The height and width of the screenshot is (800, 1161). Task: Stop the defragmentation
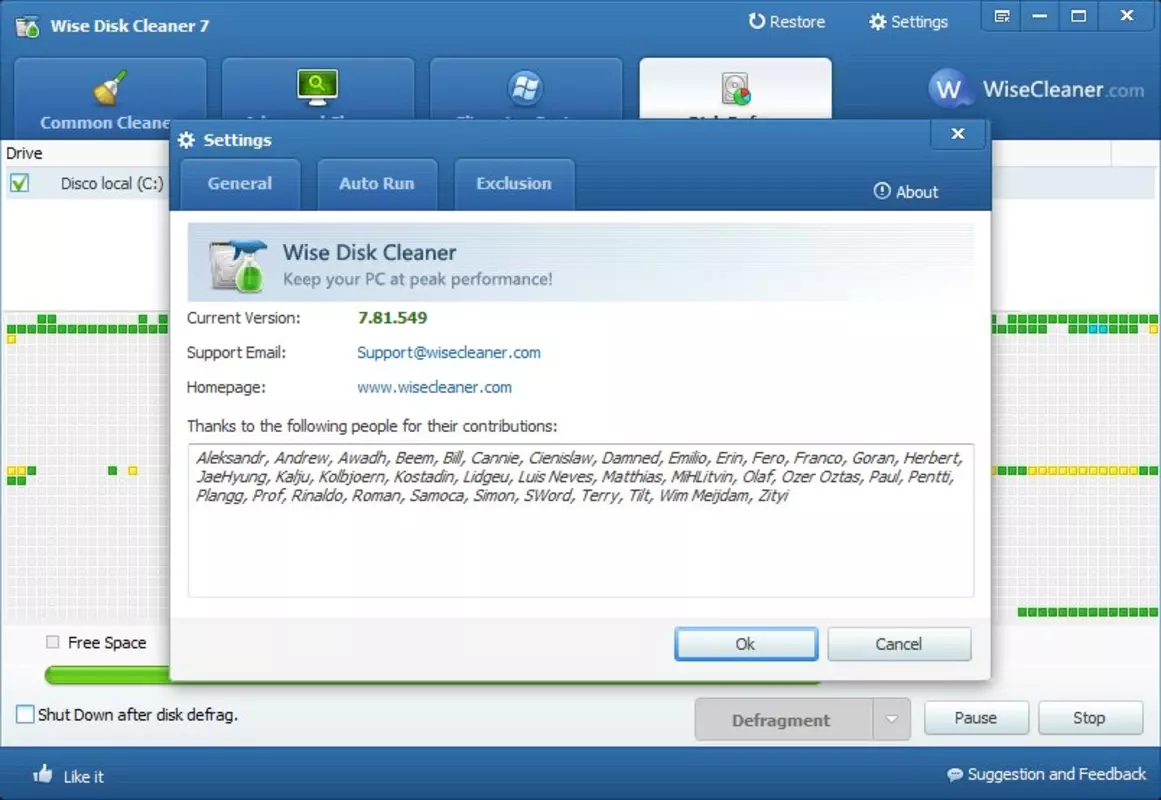1089,718
